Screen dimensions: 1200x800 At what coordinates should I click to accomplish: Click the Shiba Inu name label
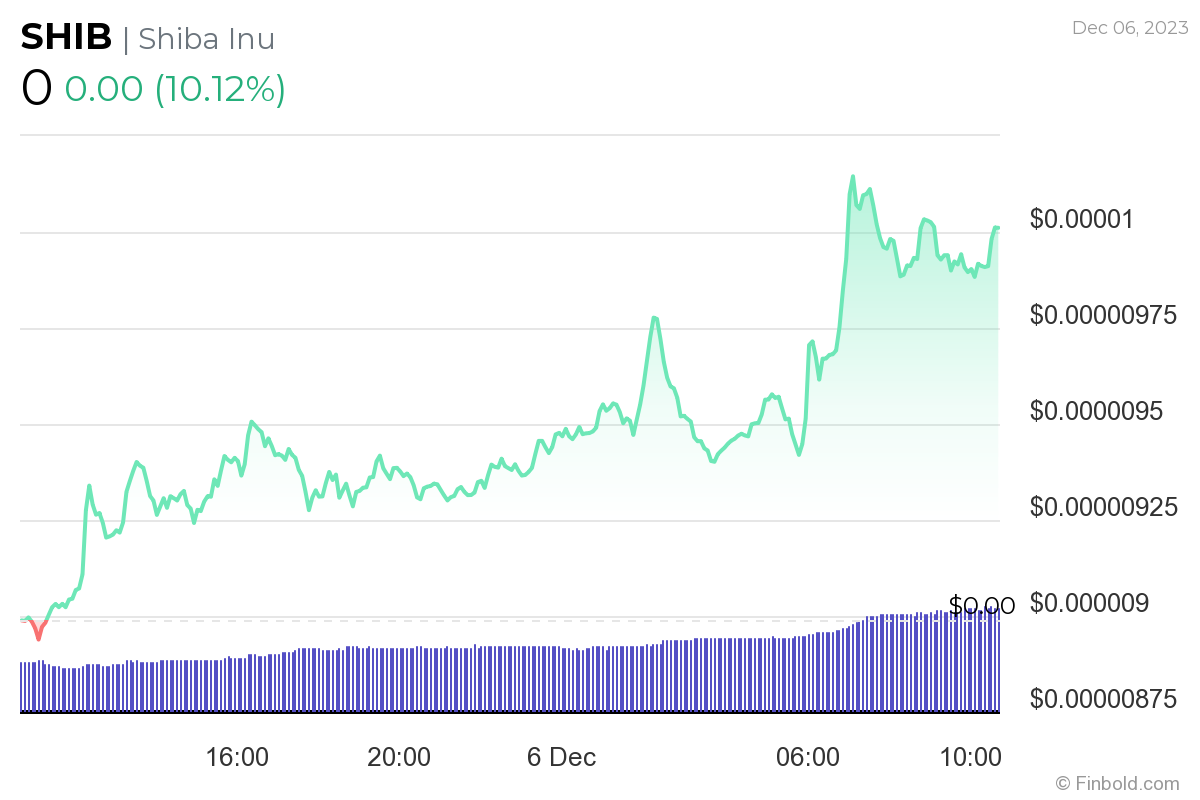click(x=206, y=39)
